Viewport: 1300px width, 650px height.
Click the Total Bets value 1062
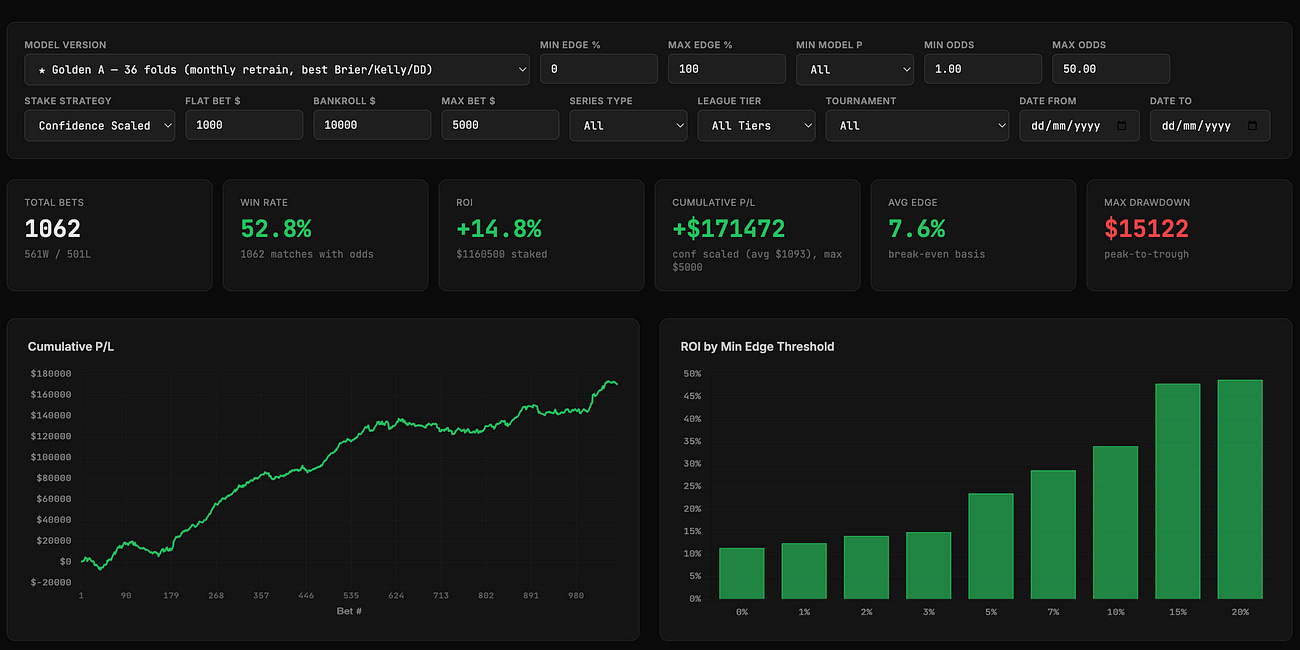53,229
